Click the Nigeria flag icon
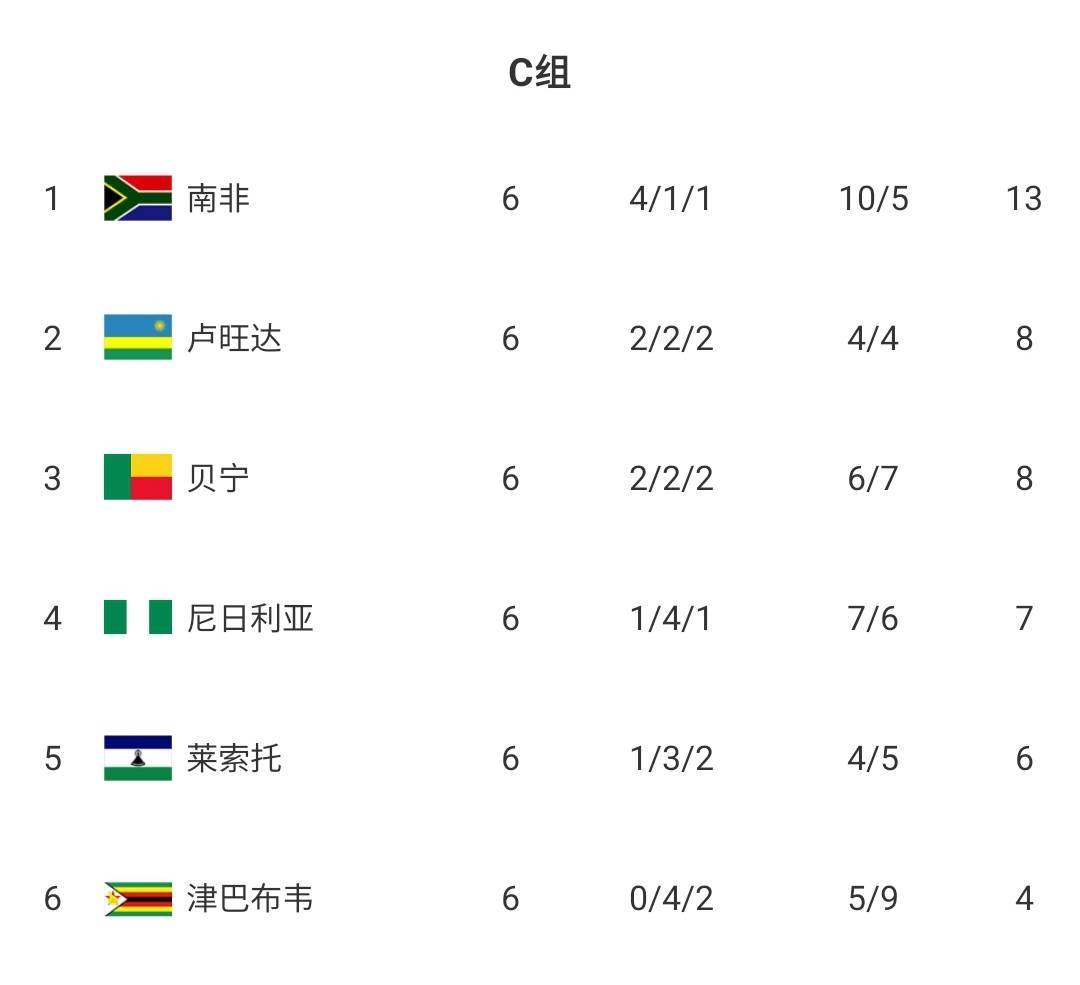Image resolution: width=1080 pixels, height=985 pixels. (x=138, y=618)
